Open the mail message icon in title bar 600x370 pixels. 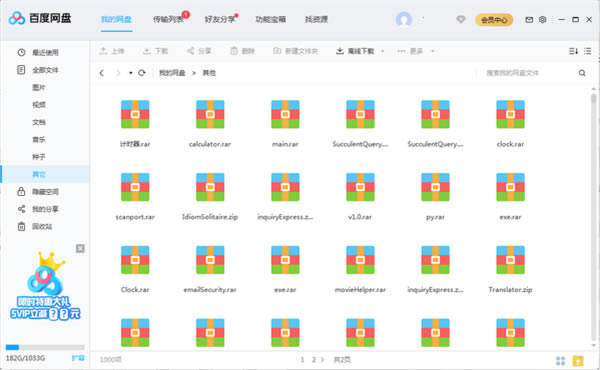[x=529, y=20]
